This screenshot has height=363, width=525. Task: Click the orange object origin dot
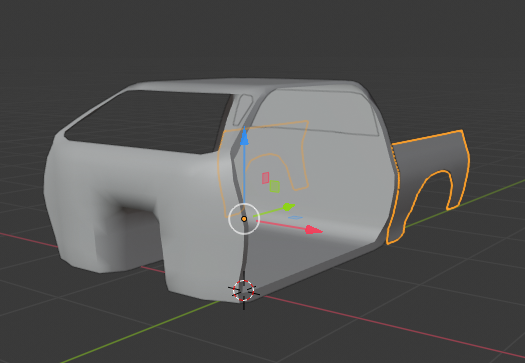(x=244, y=219)
